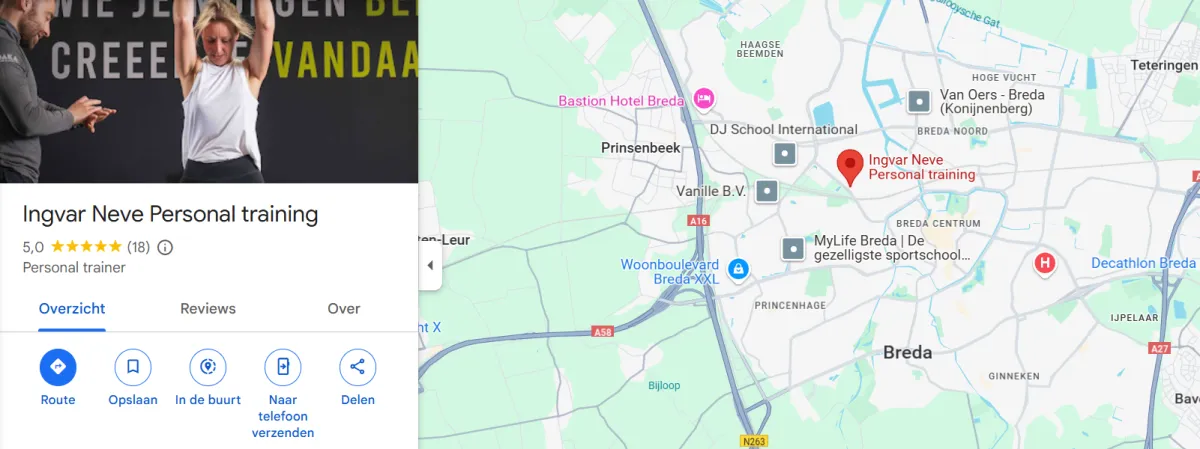This screenshot has height=449, width=1200.
Task: Click Van Oers - Breda marker
Action: (x=919, y=101)
